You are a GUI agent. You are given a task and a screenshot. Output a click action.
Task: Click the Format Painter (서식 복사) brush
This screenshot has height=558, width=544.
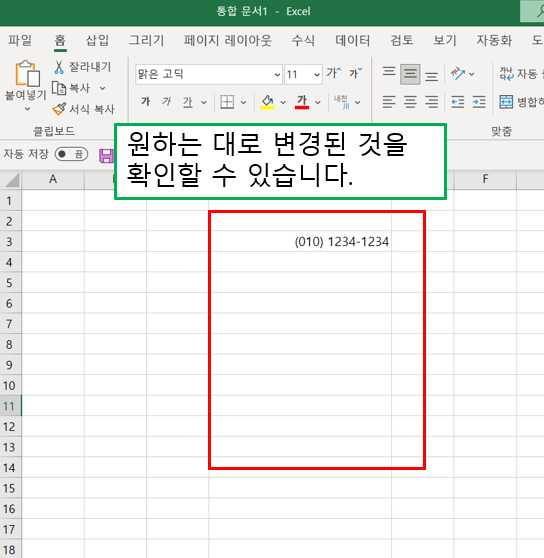[59, 109]
